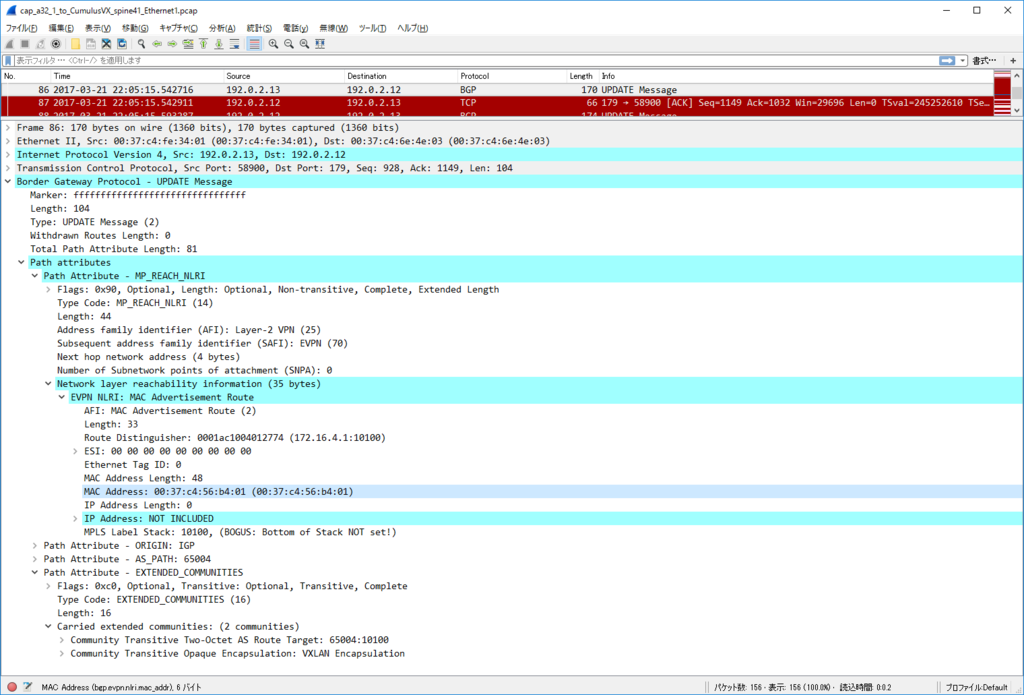Select packet 86 BGP UPDATE Message row

tap(496, 89)
